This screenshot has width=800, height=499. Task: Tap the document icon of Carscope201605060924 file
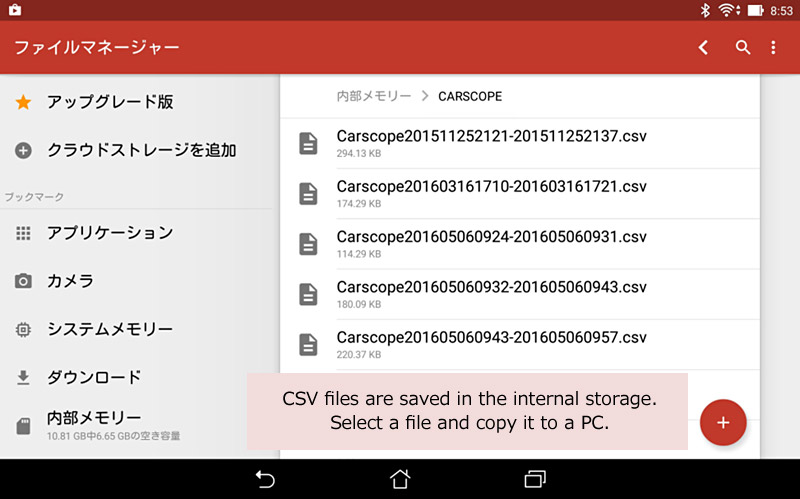[308, 244]
